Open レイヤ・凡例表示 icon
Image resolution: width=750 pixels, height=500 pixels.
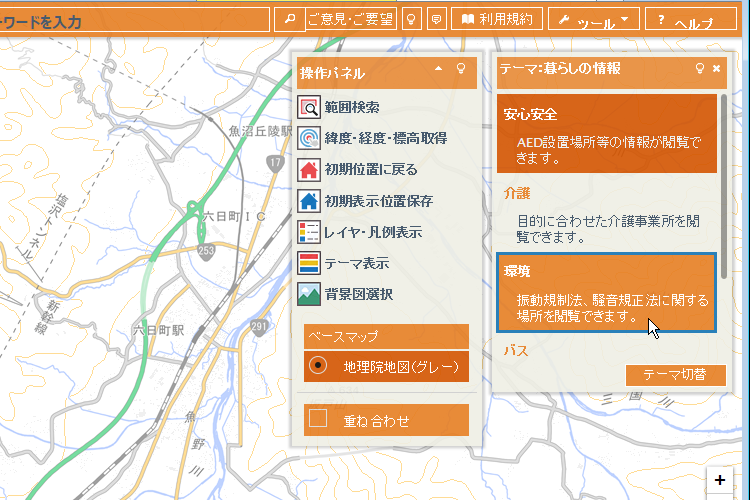click(309, 232)
